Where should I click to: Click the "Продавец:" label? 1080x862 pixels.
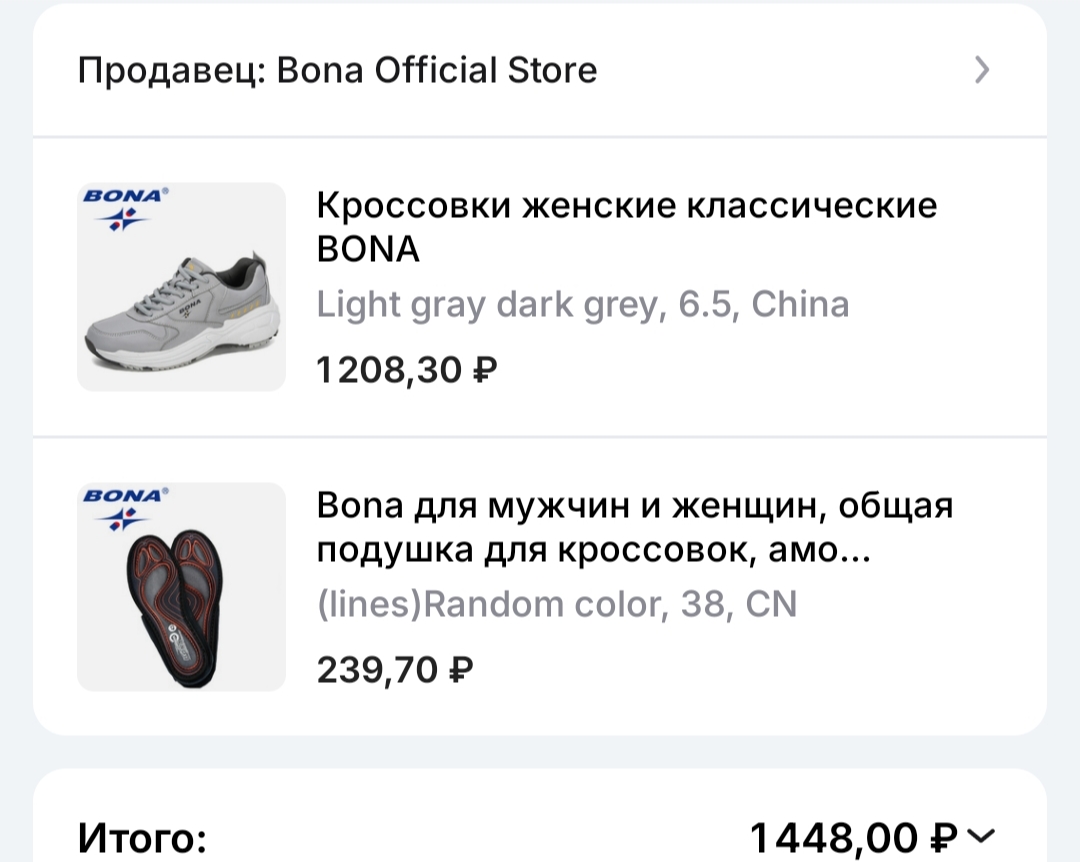pos(171,71)
